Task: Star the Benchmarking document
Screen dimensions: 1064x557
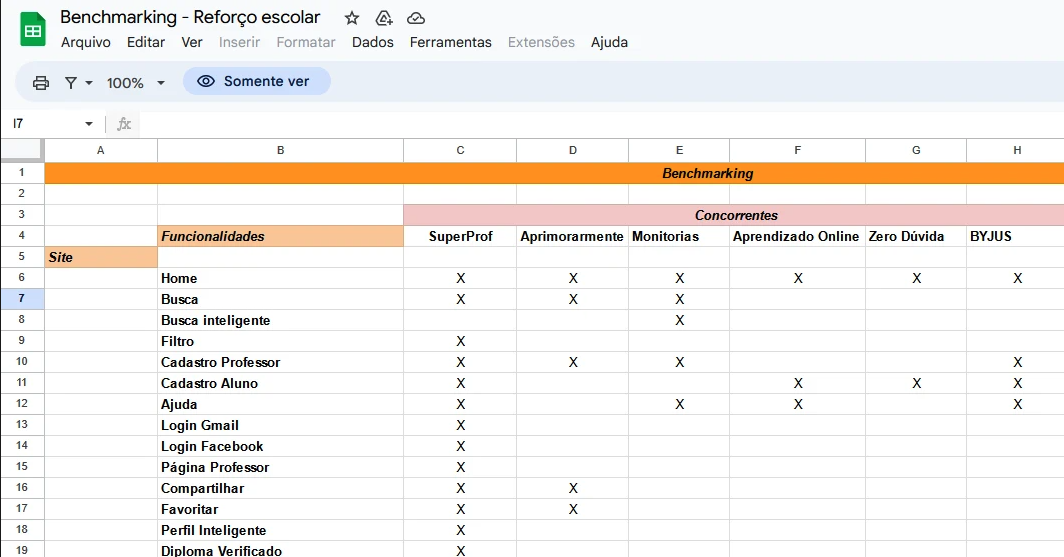Action: (352, 18)
